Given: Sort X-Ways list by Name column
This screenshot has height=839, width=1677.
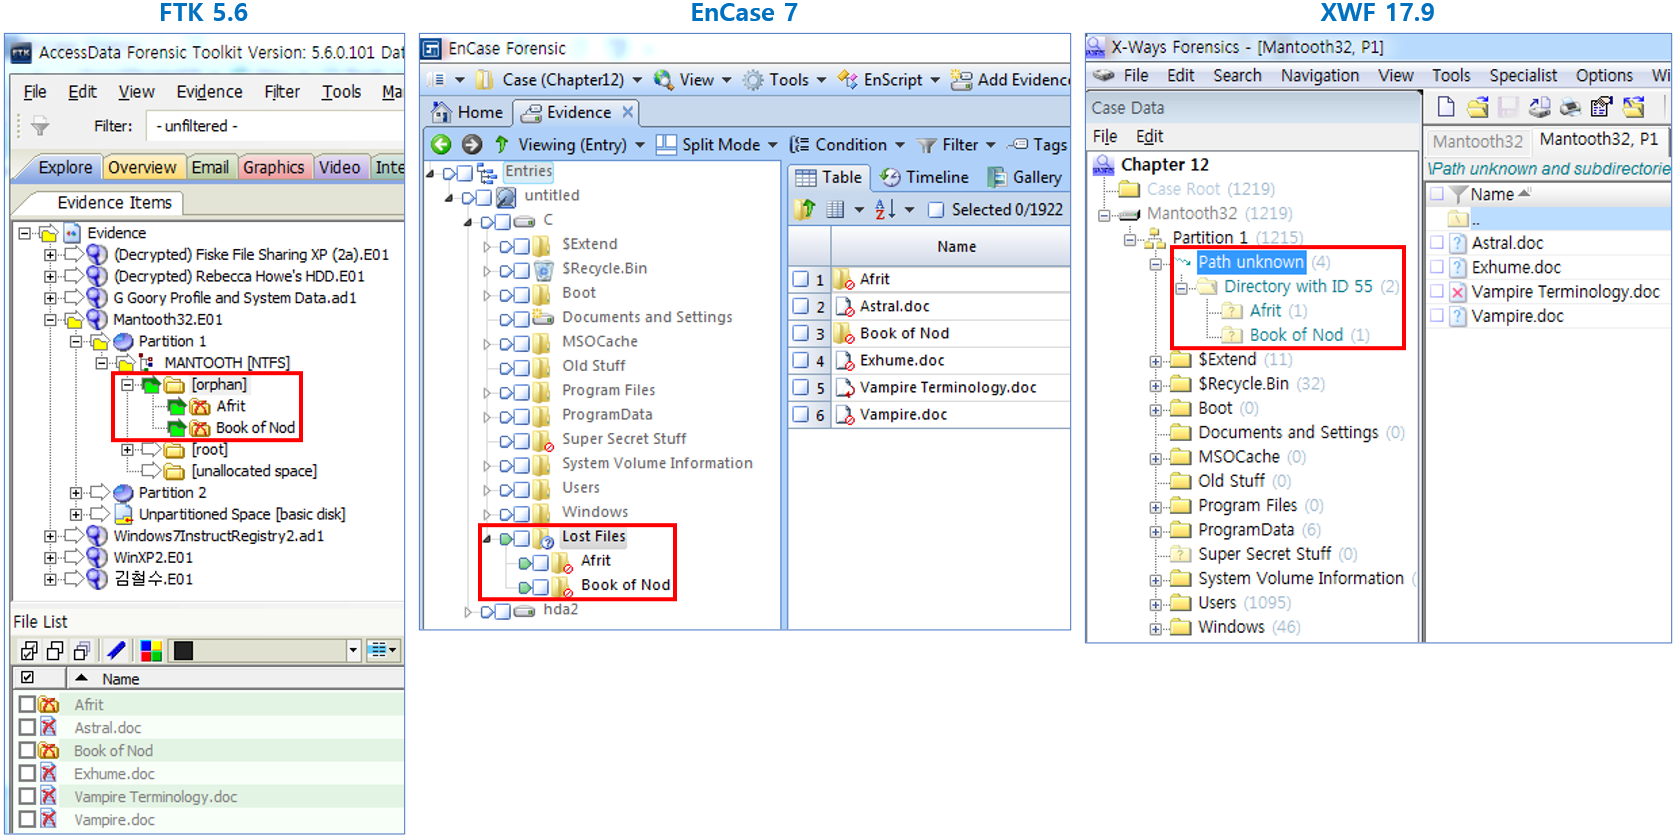Looking at the screenshot, I should click(1491, 194).
